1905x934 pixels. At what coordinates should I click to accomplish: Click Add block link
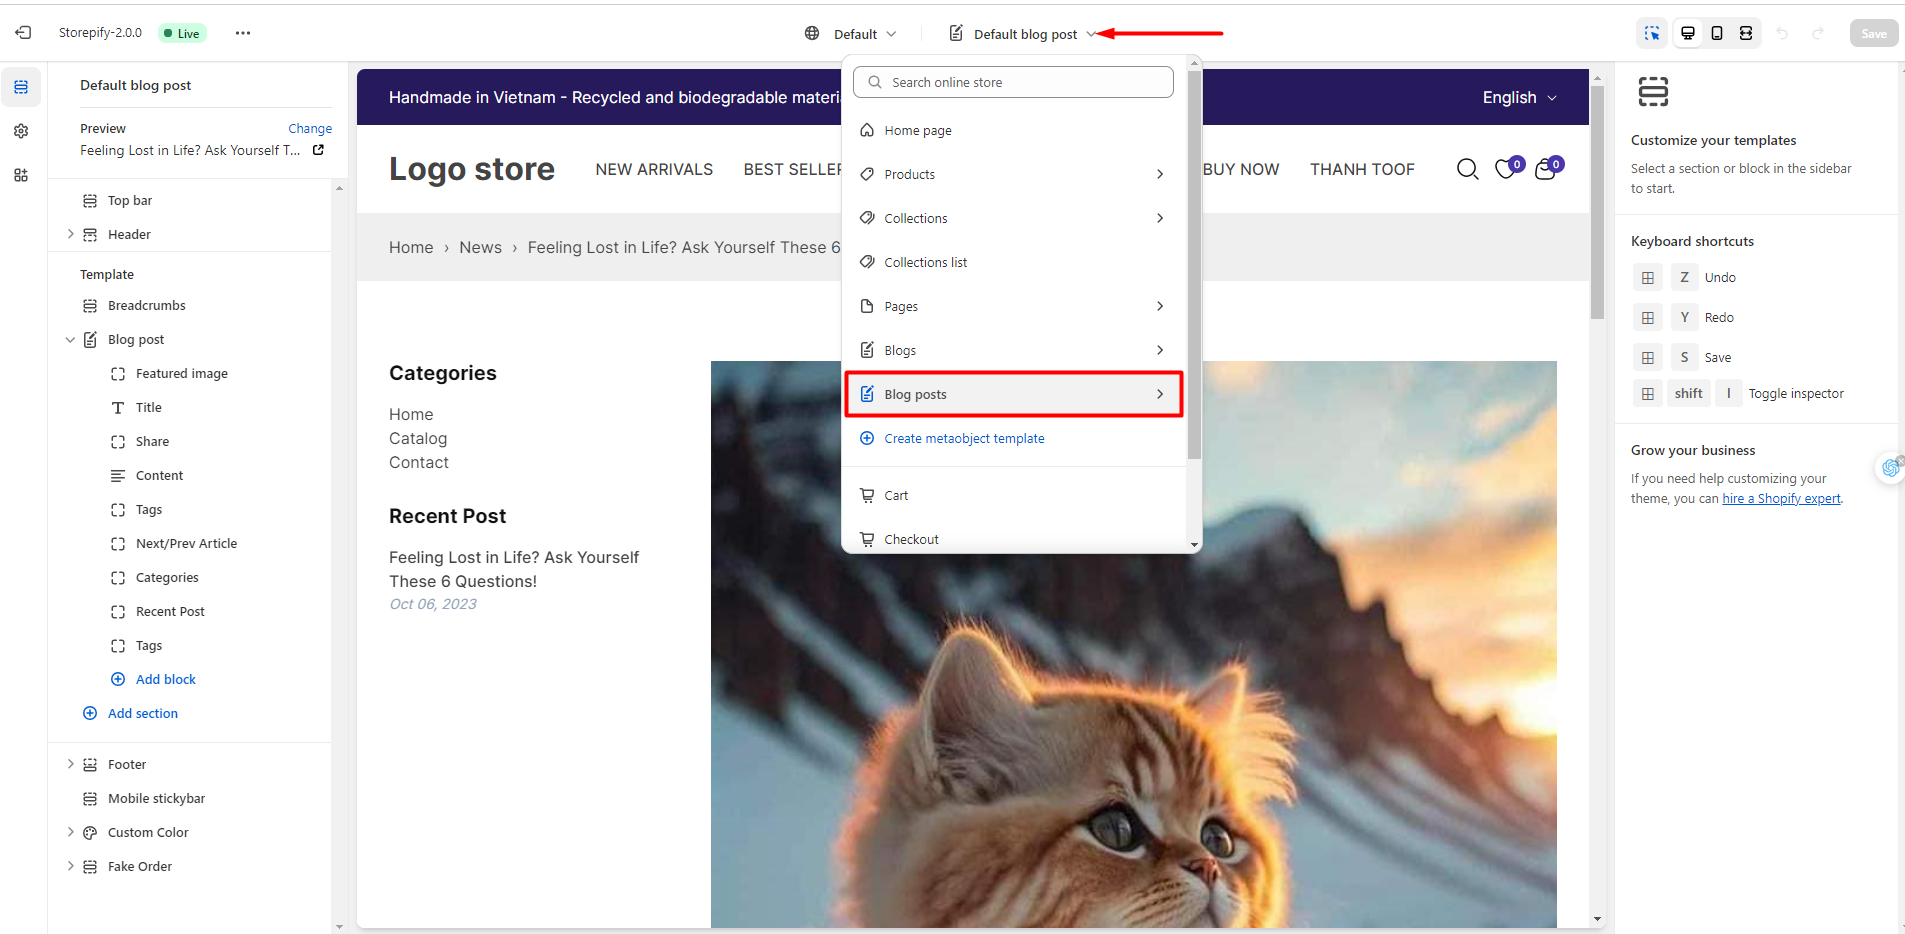click(x=166, y=679)
